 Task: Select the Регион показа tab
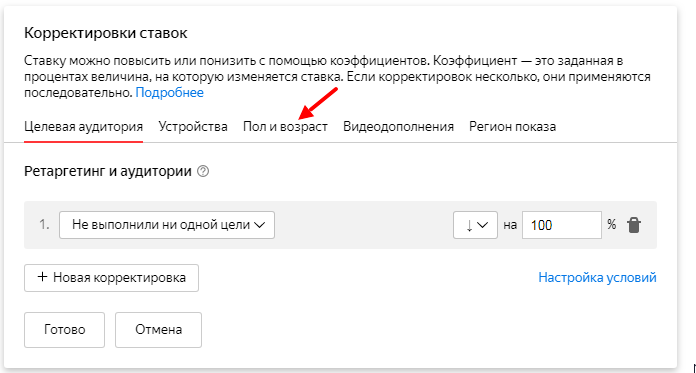tap(512, 127)
